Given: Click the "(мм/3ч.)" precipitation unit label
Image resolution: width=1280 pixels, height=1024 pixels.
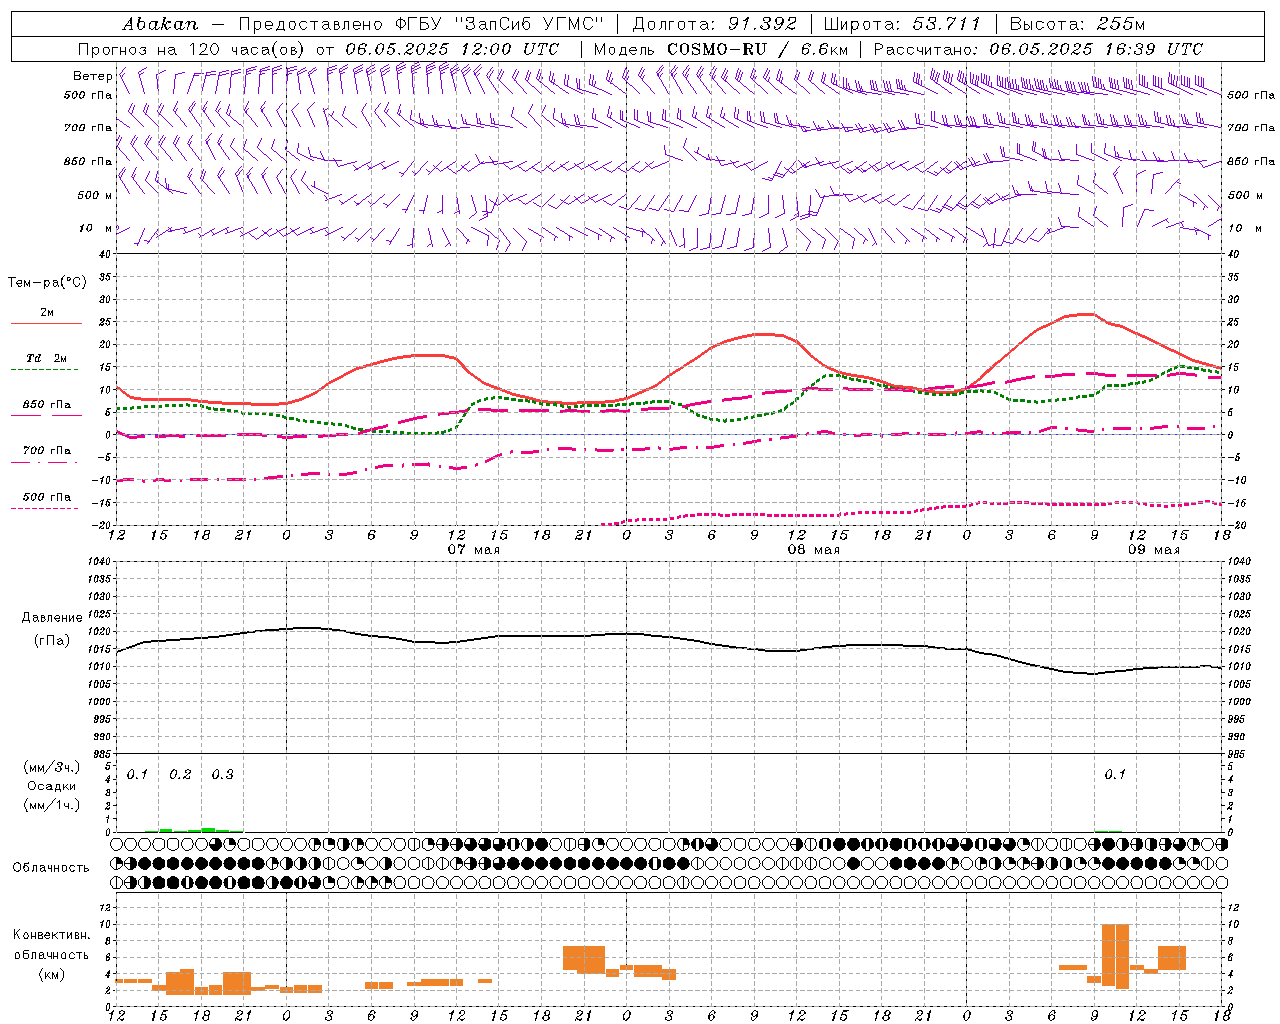Looking at the screenshot, I should [52, 767].
